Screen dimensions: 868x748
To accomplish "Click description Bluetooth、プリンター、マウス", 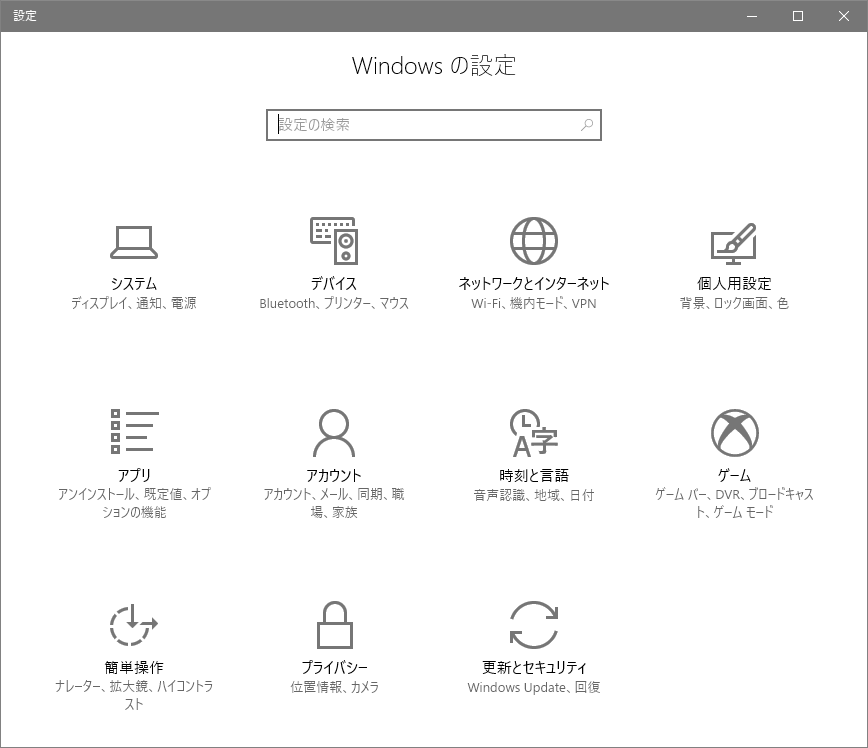I will click(334, 303).
